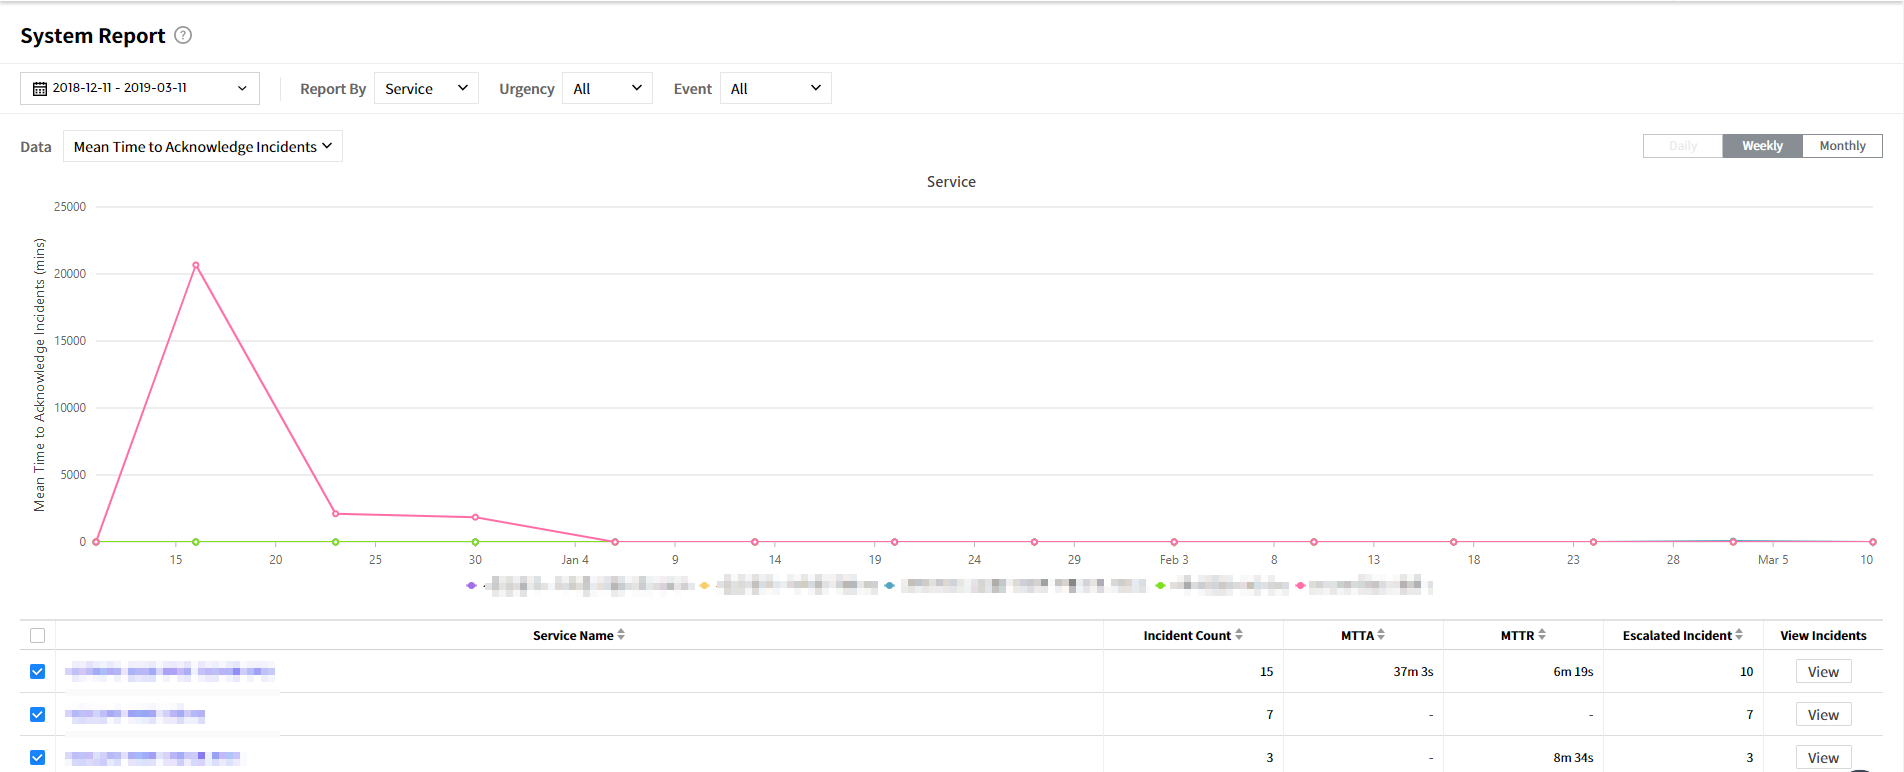Sort by Incident Count arrows icon

click(1239, 635)
